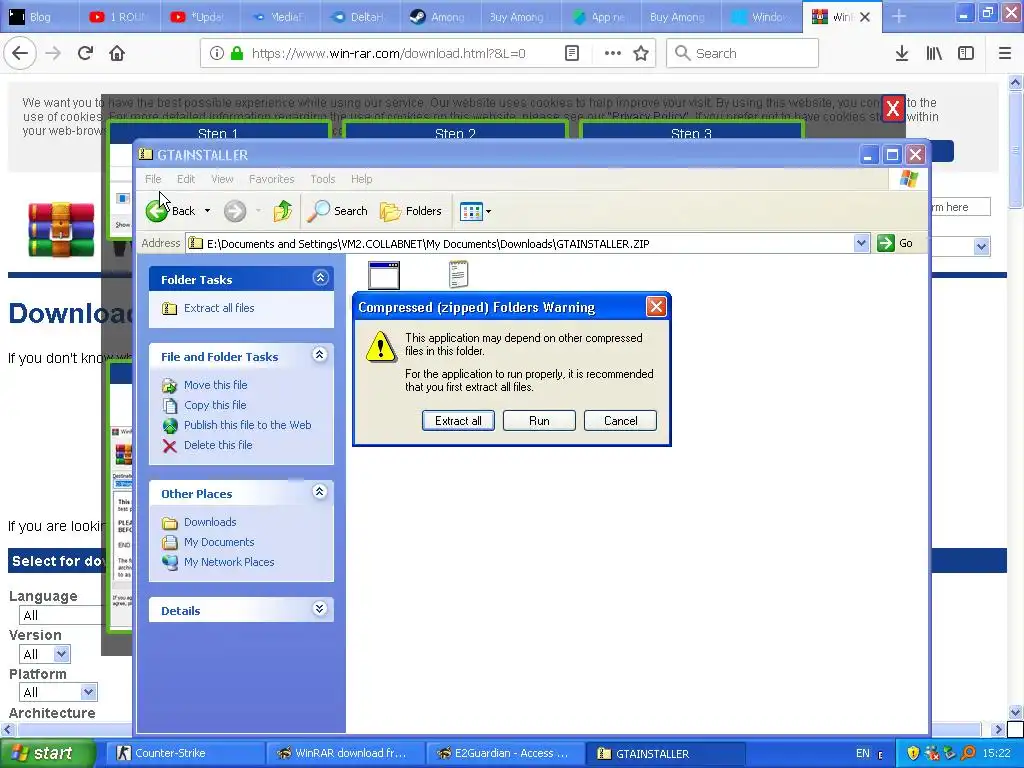
Task: Switch to the DeltaH tab in Firefox
Action: pyautogui.click(x=359, y=17)
